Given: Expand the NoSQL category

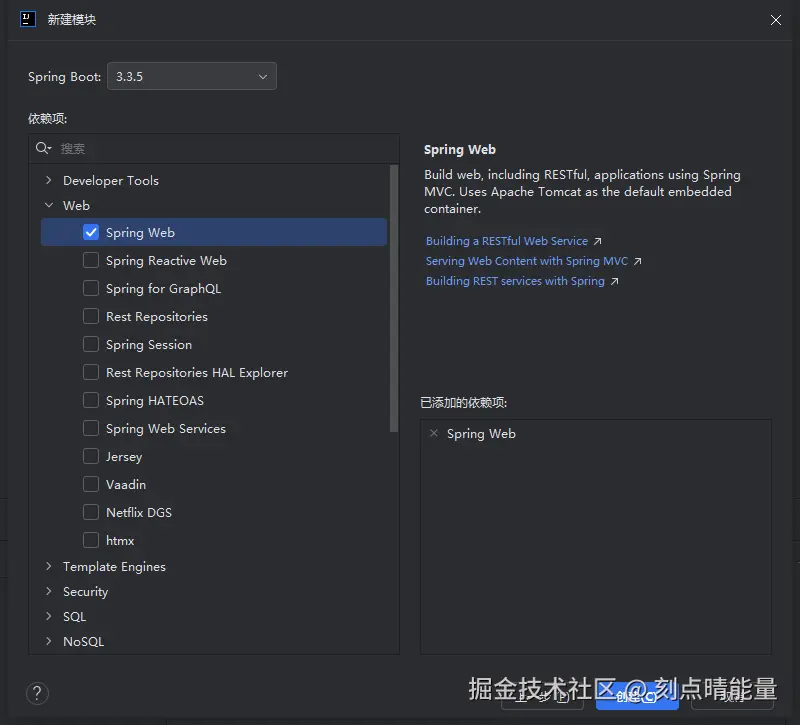Looking at the screenshot, I should [x=48, y=641].
